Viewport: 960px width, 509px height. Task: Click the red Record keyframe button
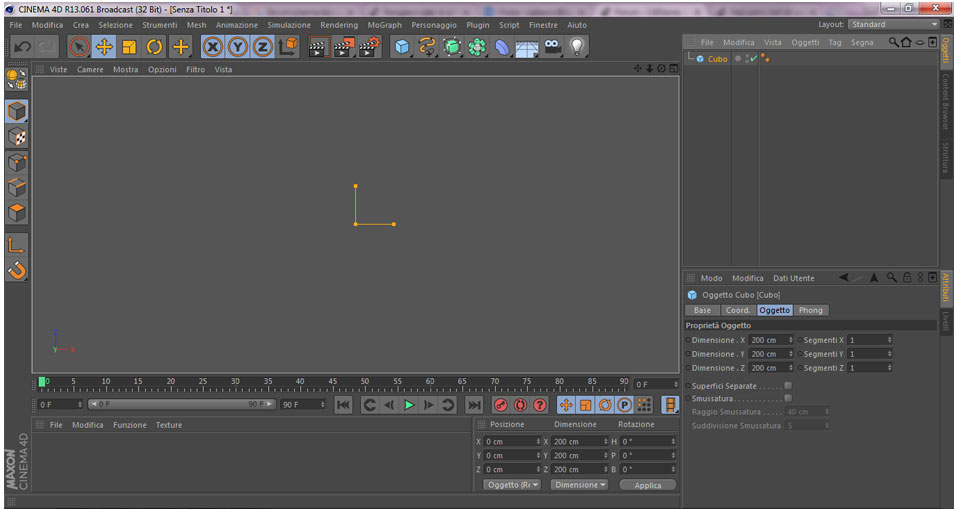click(x=501, y=405)
